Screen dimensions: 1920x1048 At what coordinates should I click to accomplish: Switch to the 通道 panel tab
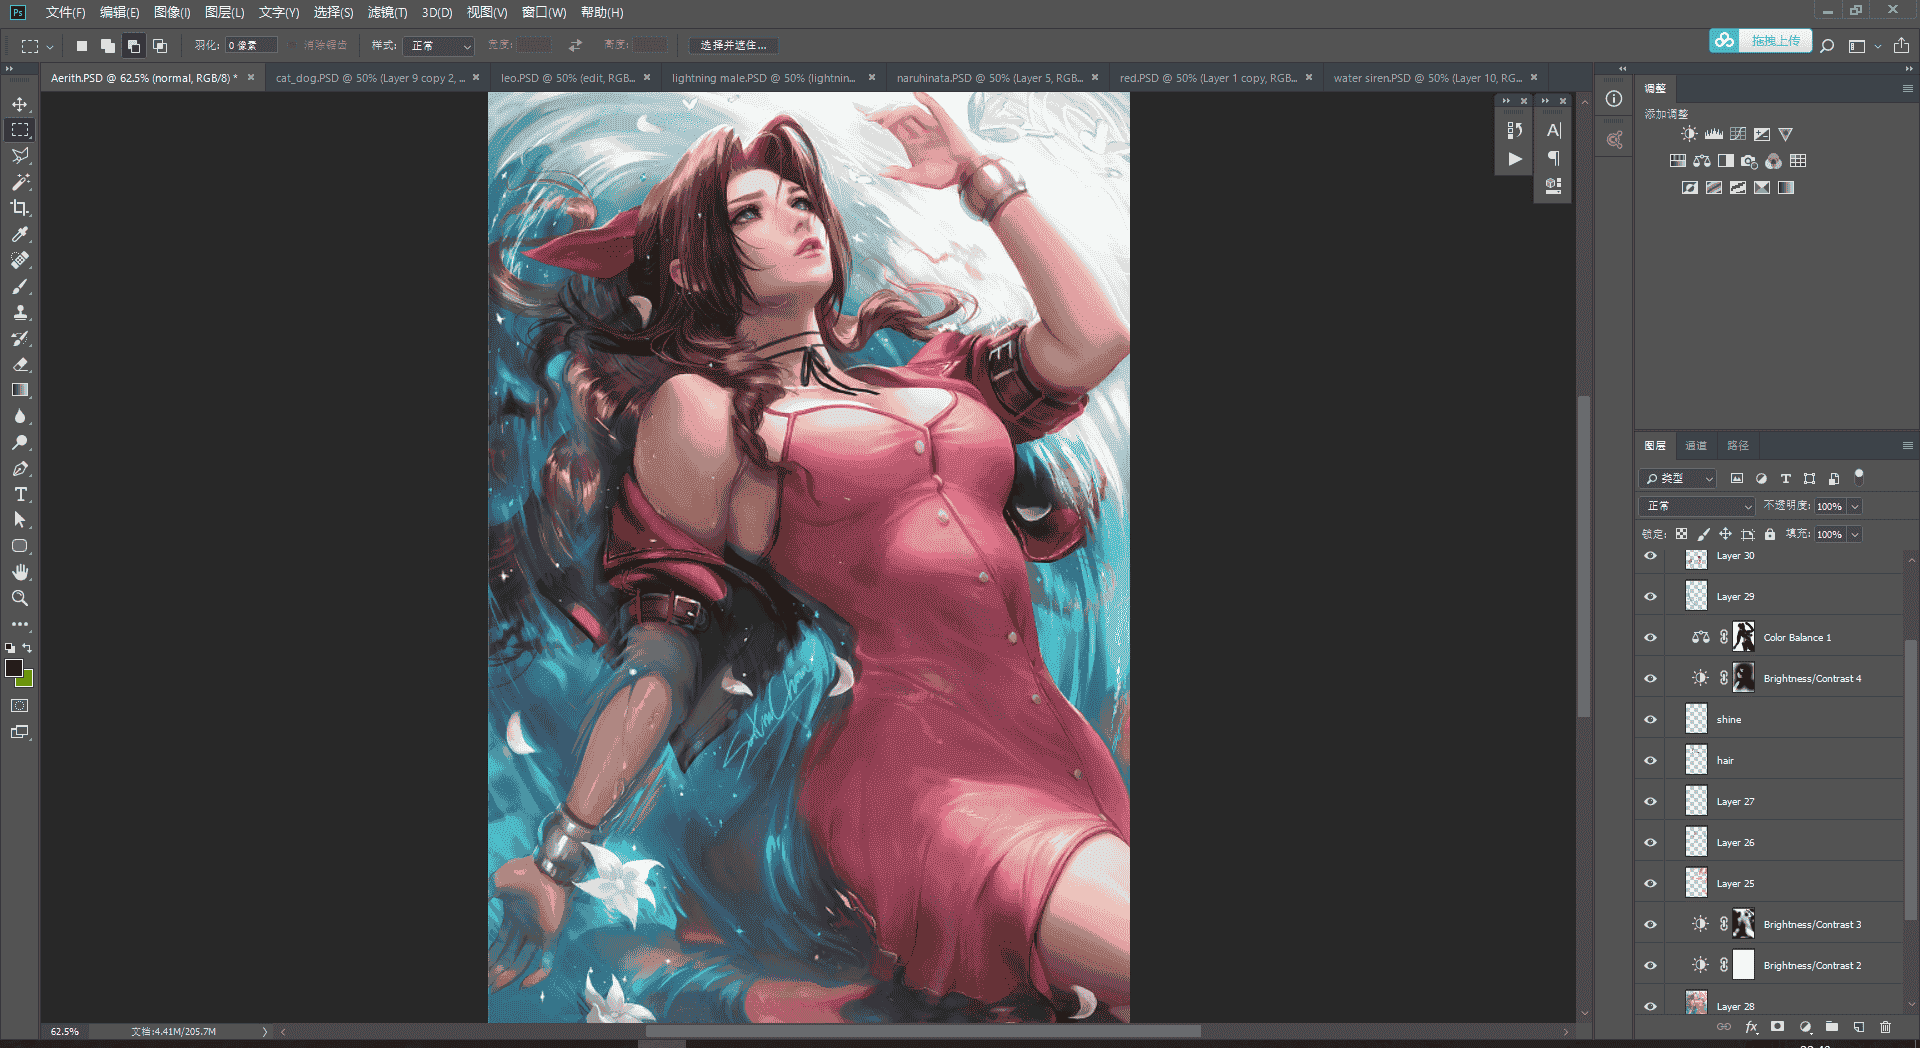pyautogui.click(x=1696, y=445)
